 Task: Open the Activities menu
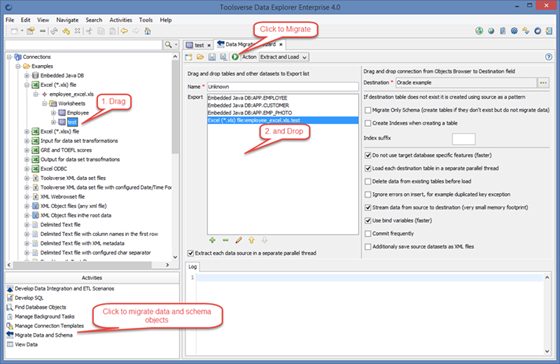pos(121,20)
